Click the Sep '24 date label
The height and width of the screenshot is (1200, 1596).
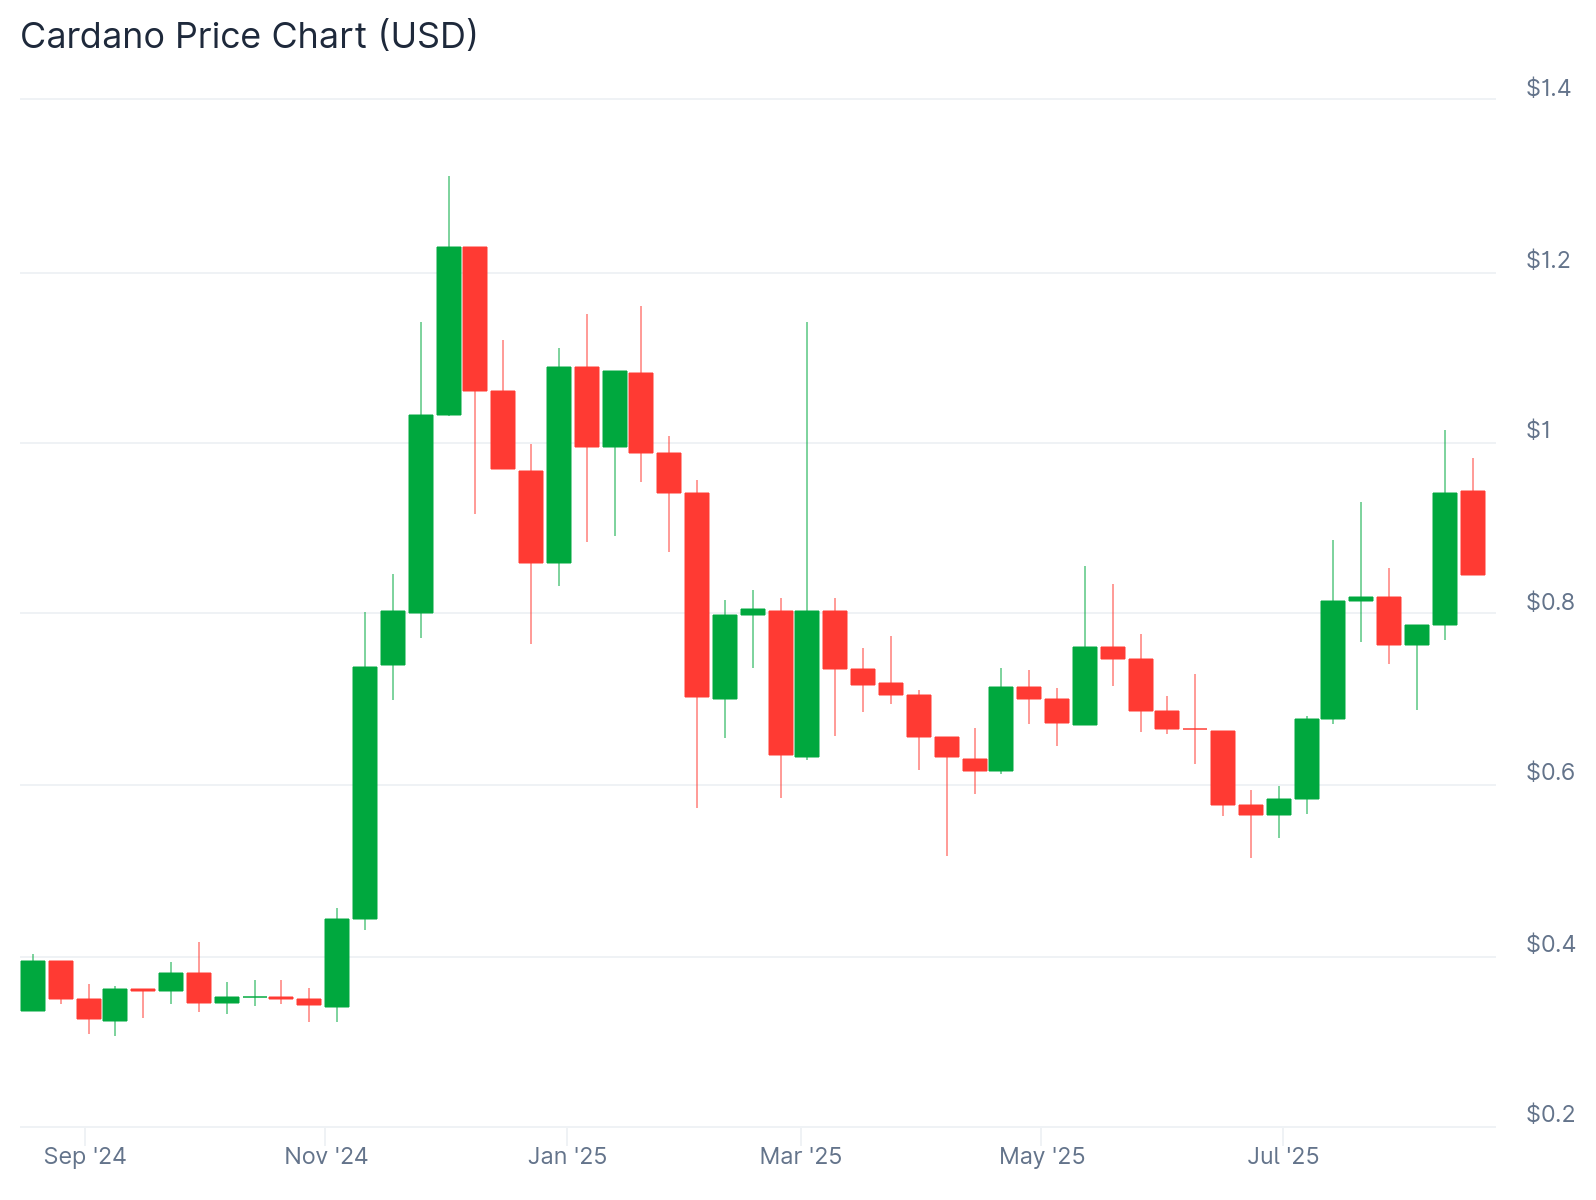[x=85, y=1157]
